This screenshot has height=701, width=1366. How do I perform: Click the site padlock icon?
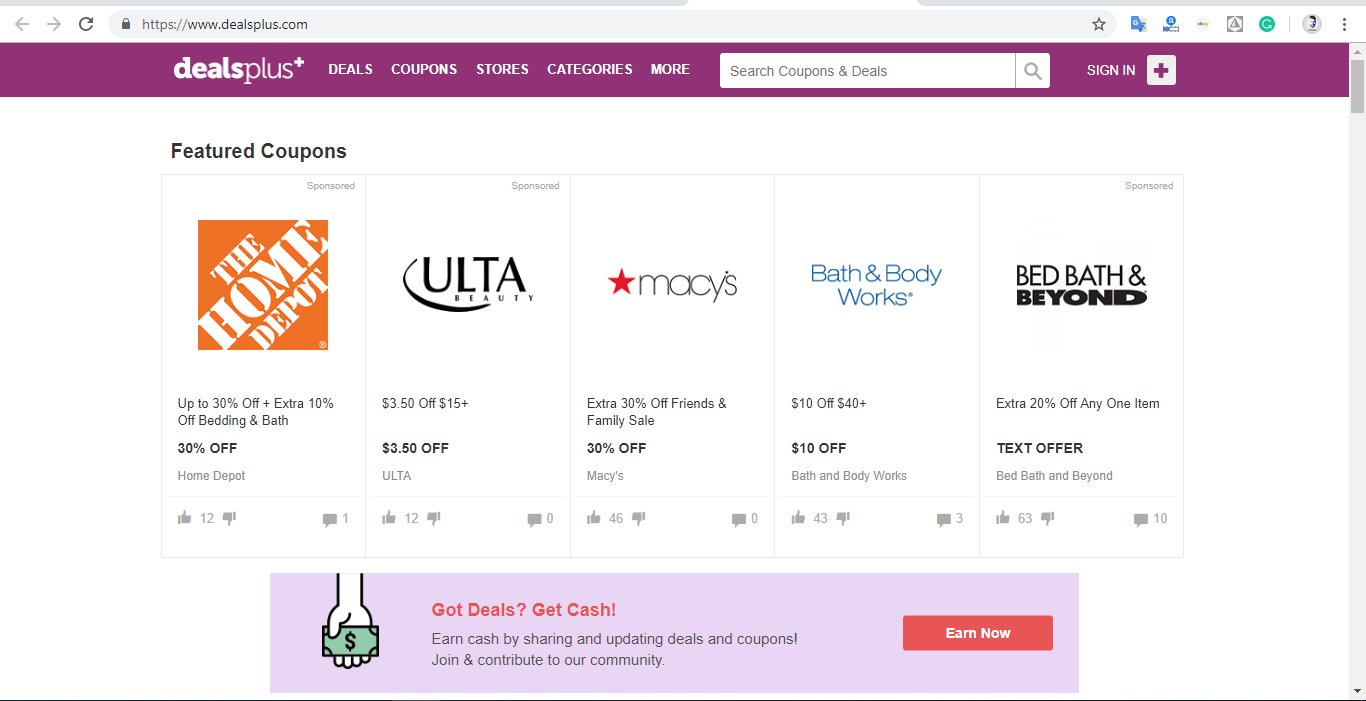(125, 24)
